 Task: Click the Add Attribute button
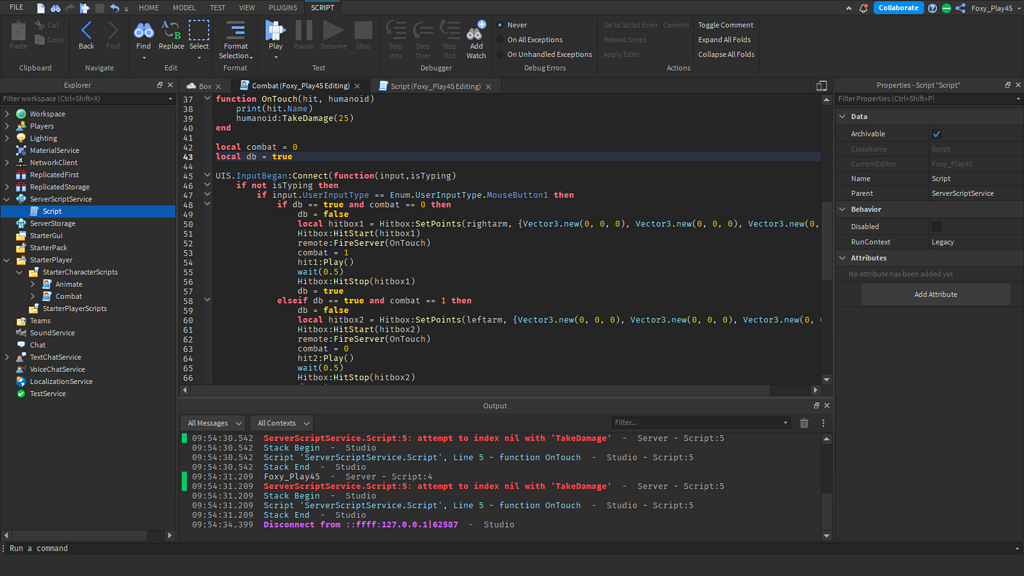point(935,294)
